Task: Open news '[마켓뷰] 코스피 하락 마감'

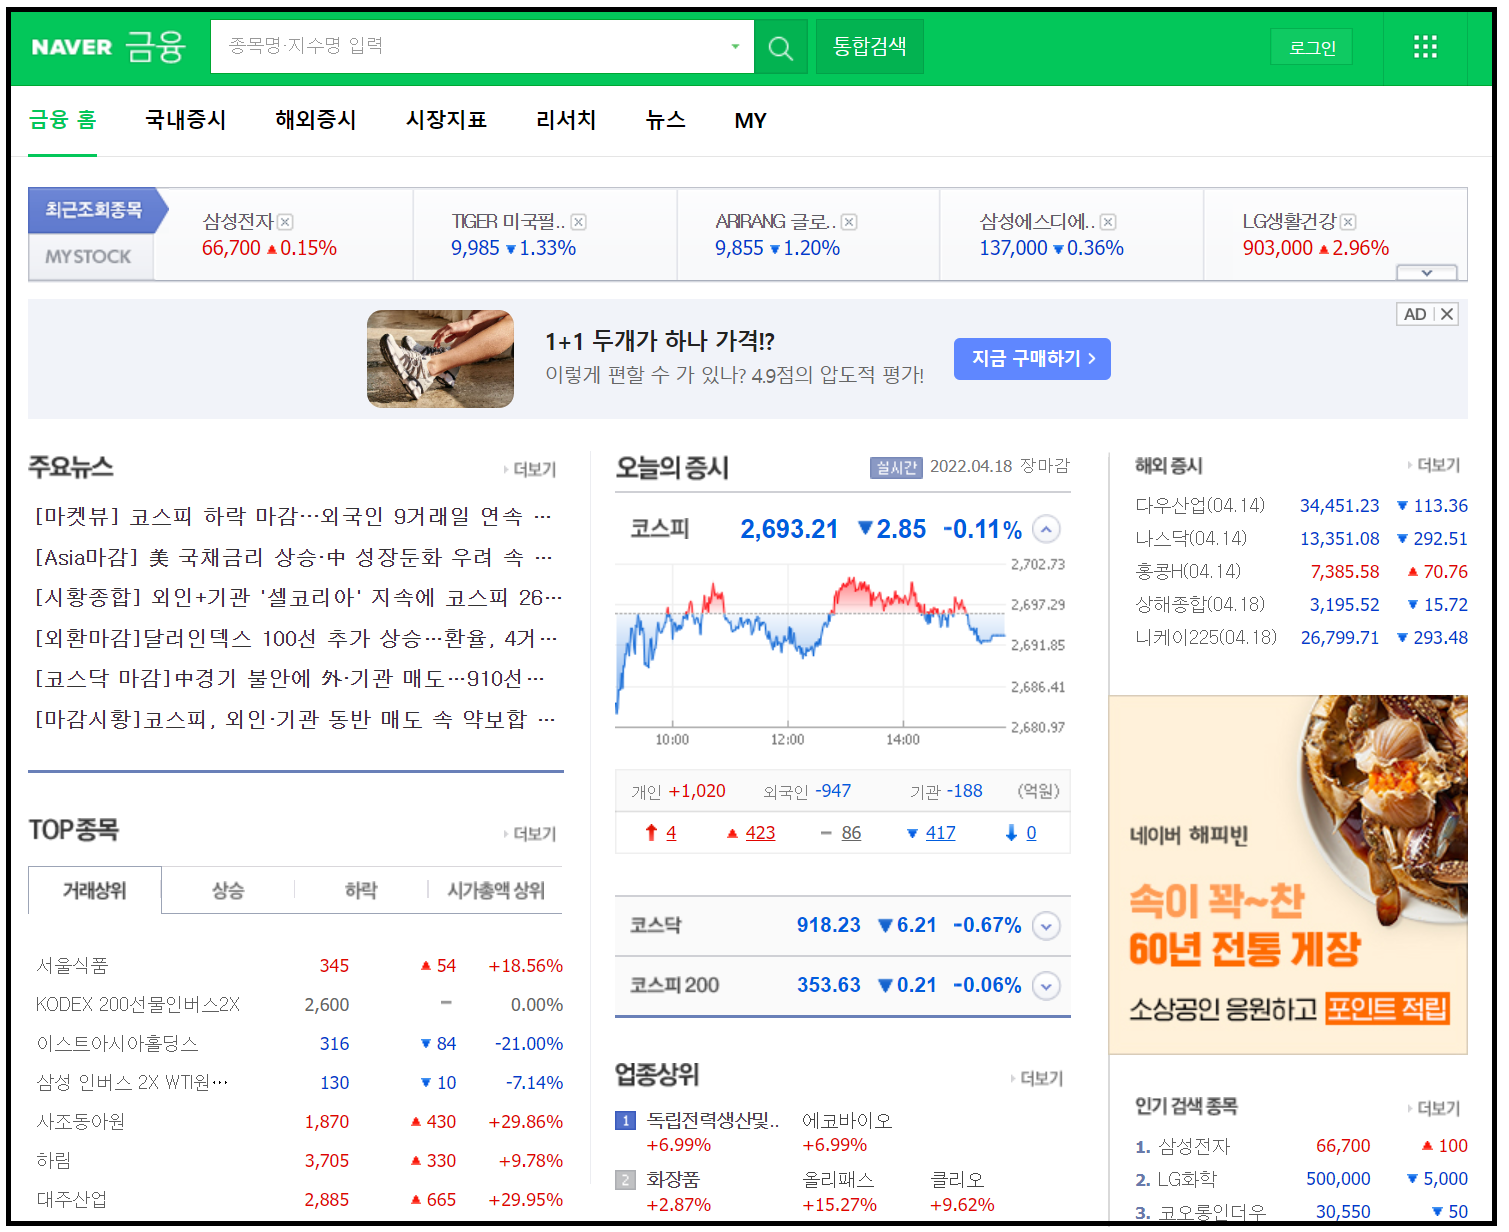Action: (293, 517)
